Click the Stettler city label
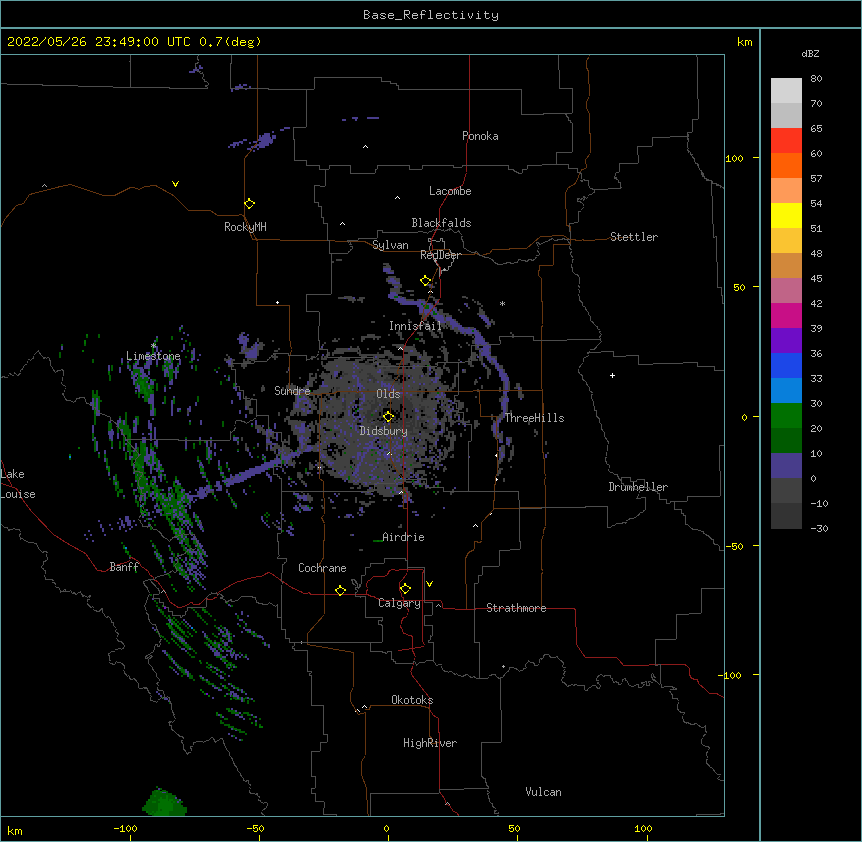Screen dimensions: 862x842 tap(634, 237)
